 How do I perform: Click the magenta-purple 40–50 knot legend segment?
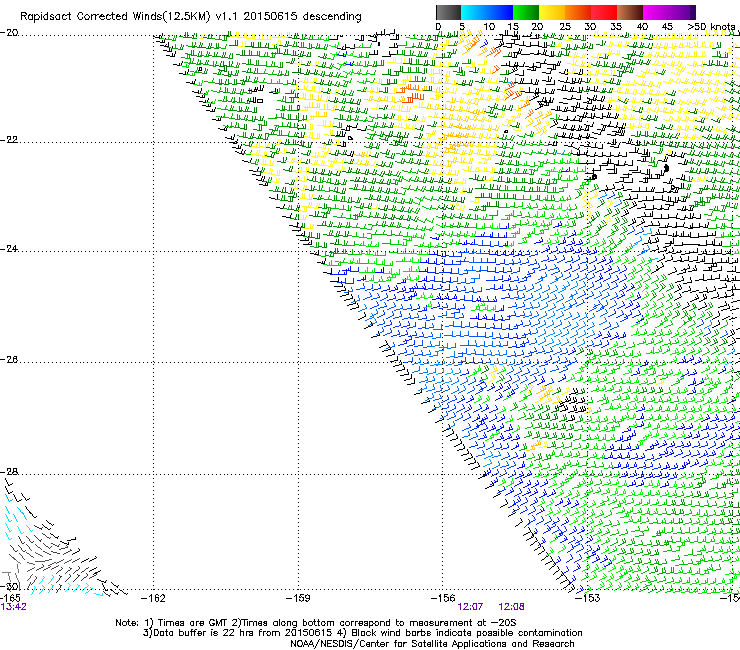pyautogui.click(x=669, y=12)
